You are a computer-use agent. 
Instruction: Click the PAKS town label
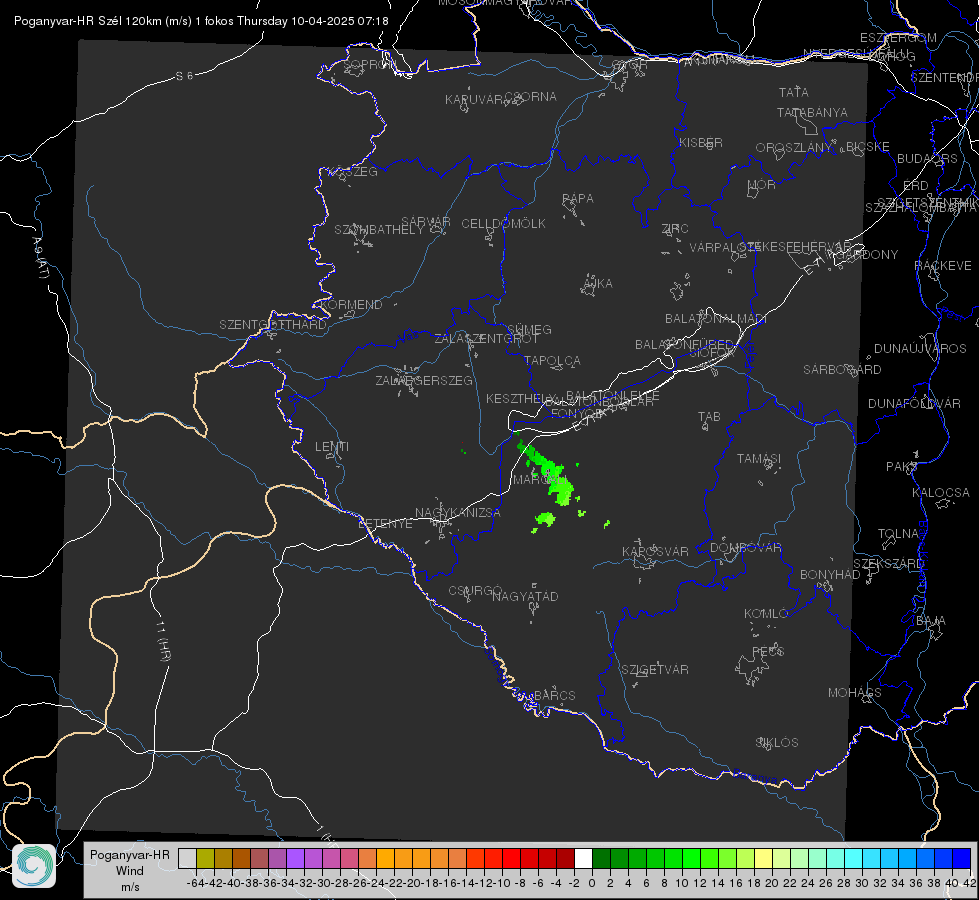point(902,467)
